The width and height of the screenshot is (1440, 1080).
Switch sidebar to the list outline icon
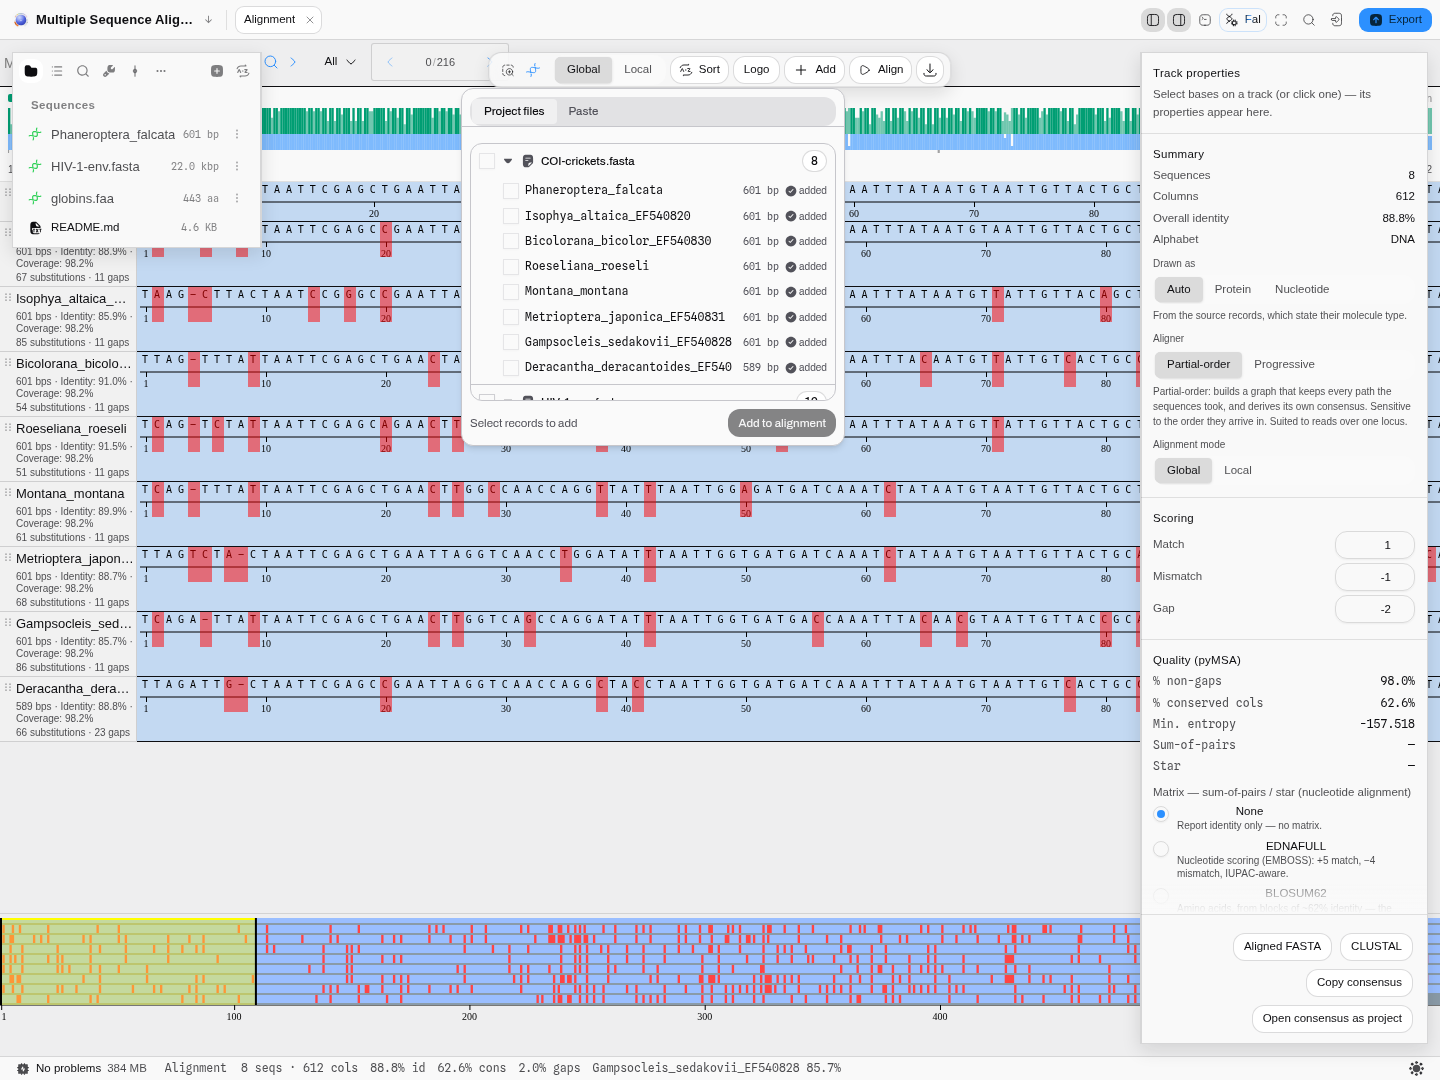point(57,71)
